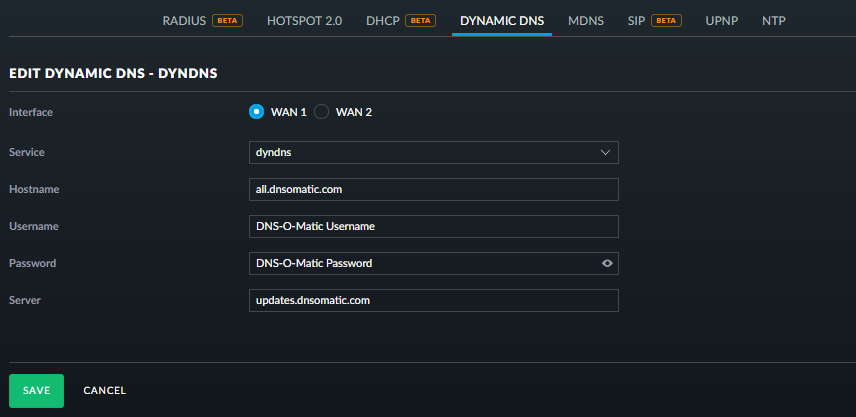The image size is (856, 417).
Task: Open the RADIUS tab
Action: pos(183,20)
